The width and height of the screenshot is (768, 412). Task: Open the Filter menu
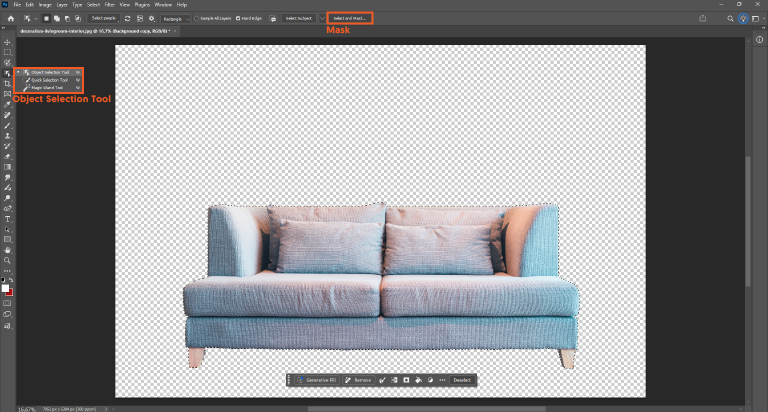coord(110,4)
